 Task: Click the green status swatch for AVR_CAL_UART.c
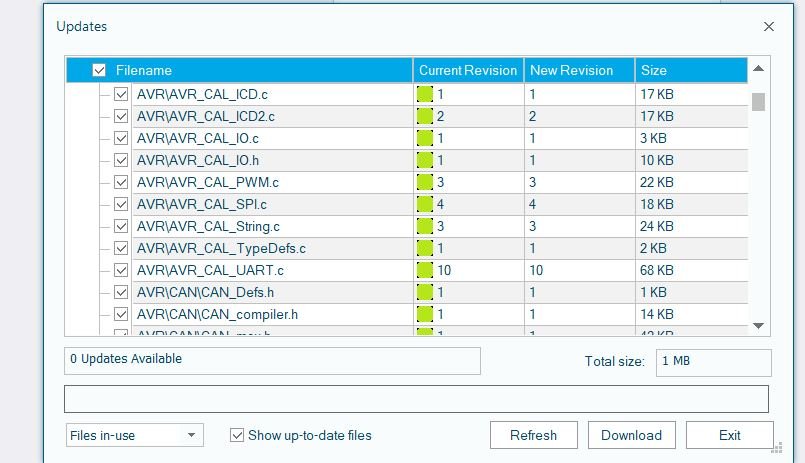point(425,271)
